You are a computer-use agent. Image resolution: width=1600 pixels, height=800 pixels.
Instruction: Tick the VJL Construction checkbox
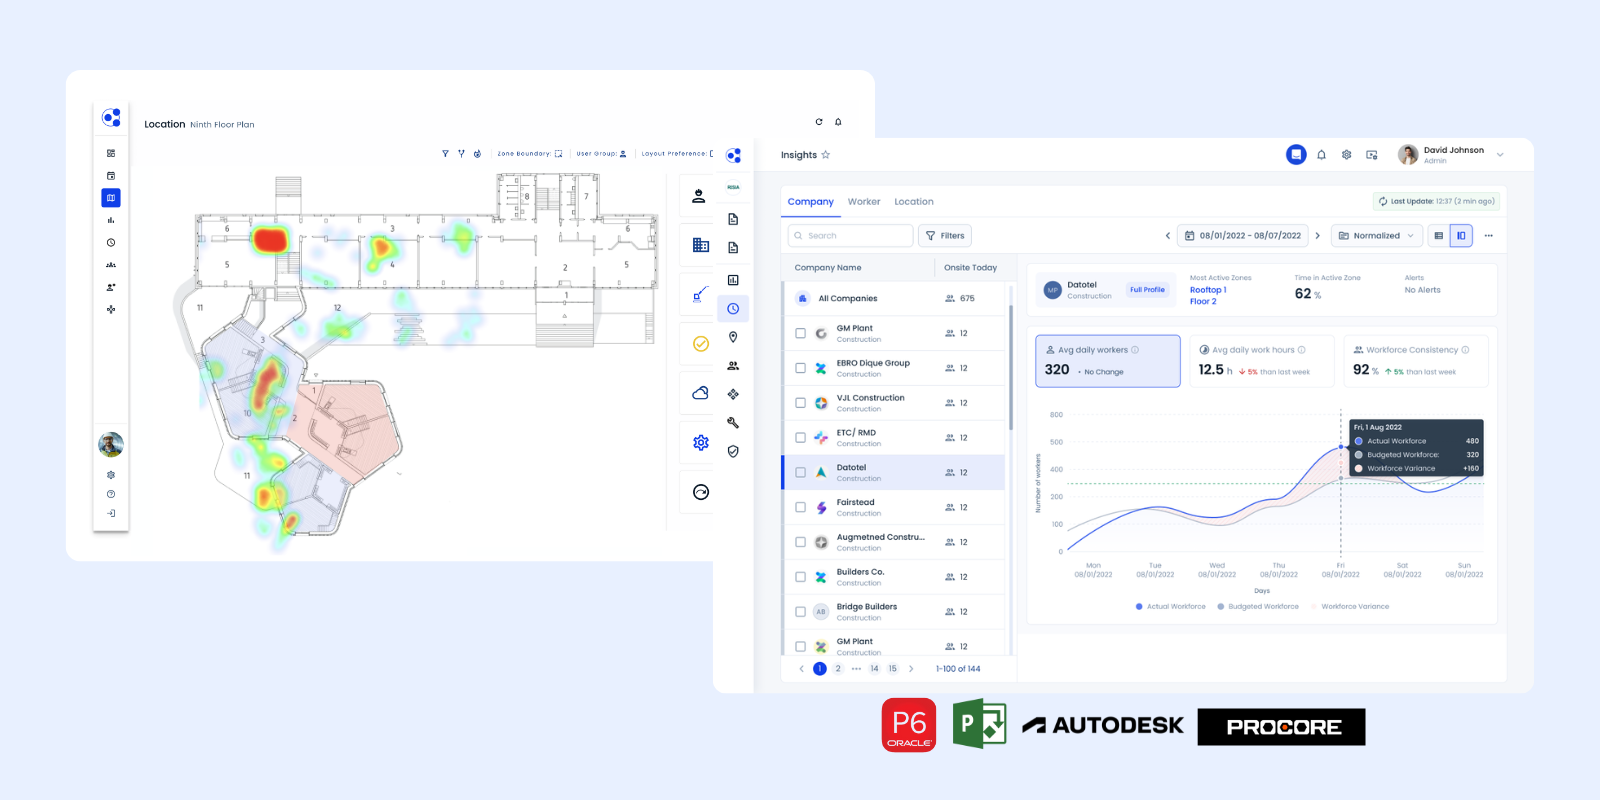[800, 403]
